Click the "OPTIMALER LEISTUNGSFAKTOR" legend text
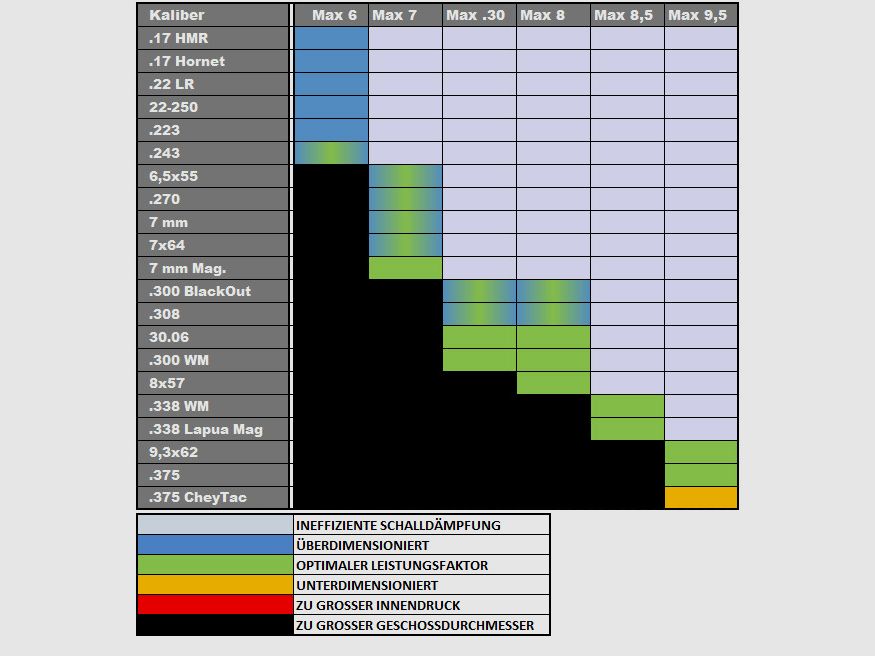Viewport: 875px width, 656px height. click(392, 566)
